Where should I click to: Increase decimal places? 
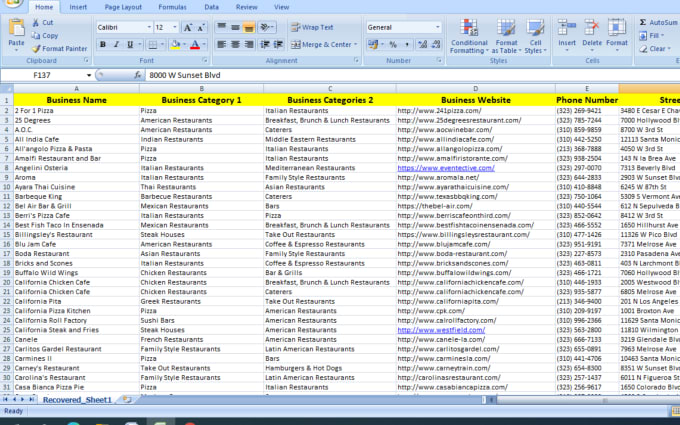pos(422,44)
